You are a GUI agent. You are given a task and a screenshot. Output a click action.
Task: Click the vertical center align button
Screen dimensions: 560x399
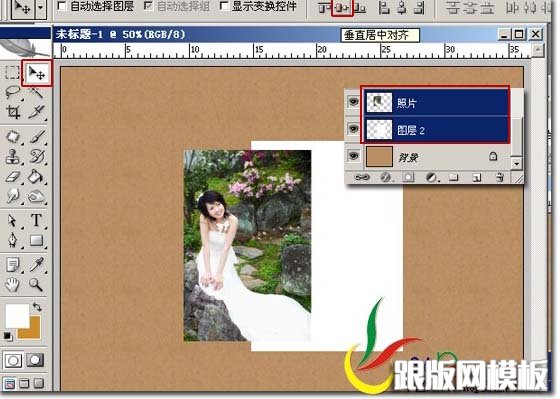coord(342,8)
